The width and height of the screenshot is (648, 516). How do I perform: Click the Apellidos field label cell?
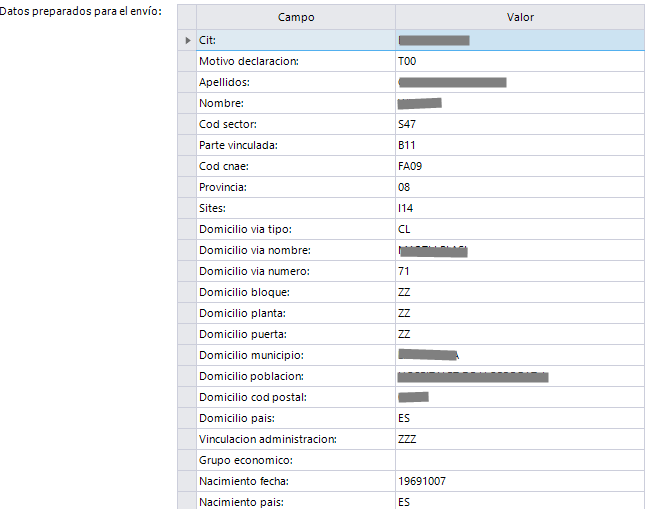click(x=225, y=82)
